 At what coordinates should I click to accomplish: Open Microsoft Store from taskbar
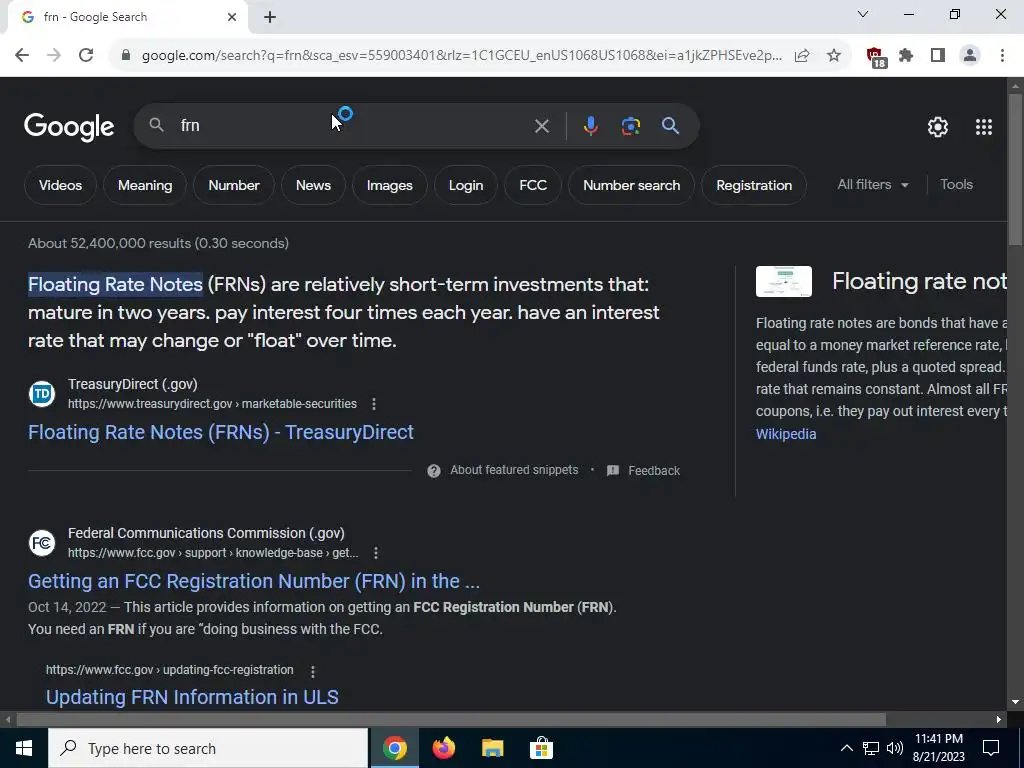point(541,748)
